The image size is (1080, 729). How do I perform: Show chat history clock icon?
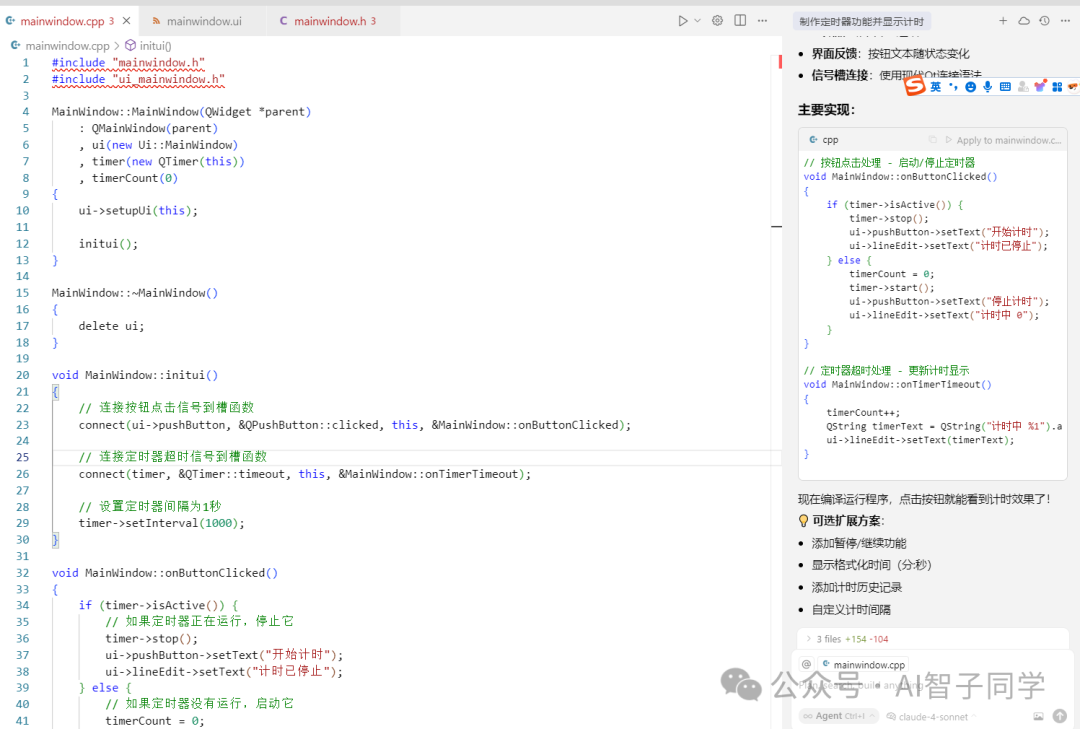[1044, 21]
